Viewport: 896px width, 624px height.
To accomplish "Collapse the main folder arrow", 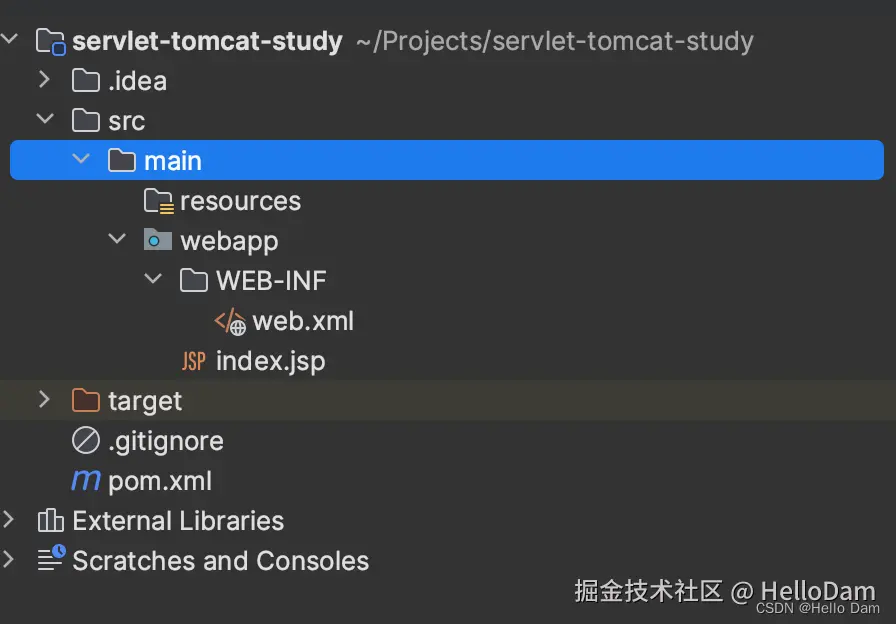I will pos(81,160).
